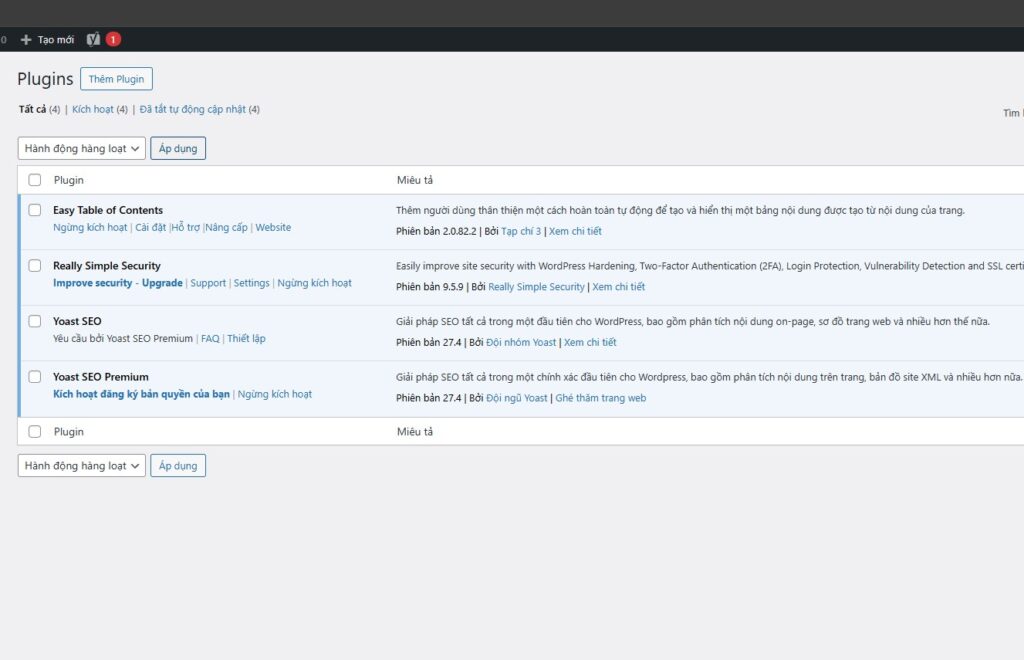Select the Yoast SEO Premium plugin name
The height and width of the screenshot is (660, 1024).
click(x=101, y=377)
